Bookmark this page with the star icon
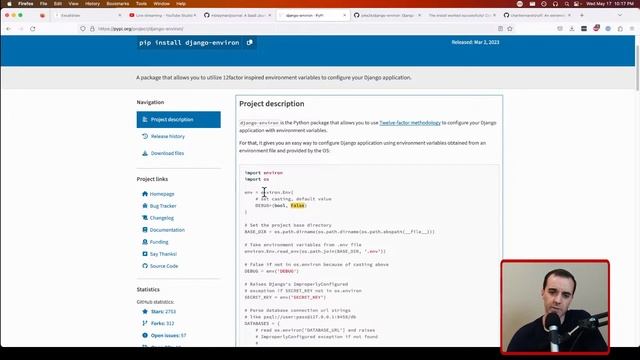 coord(510,29)
